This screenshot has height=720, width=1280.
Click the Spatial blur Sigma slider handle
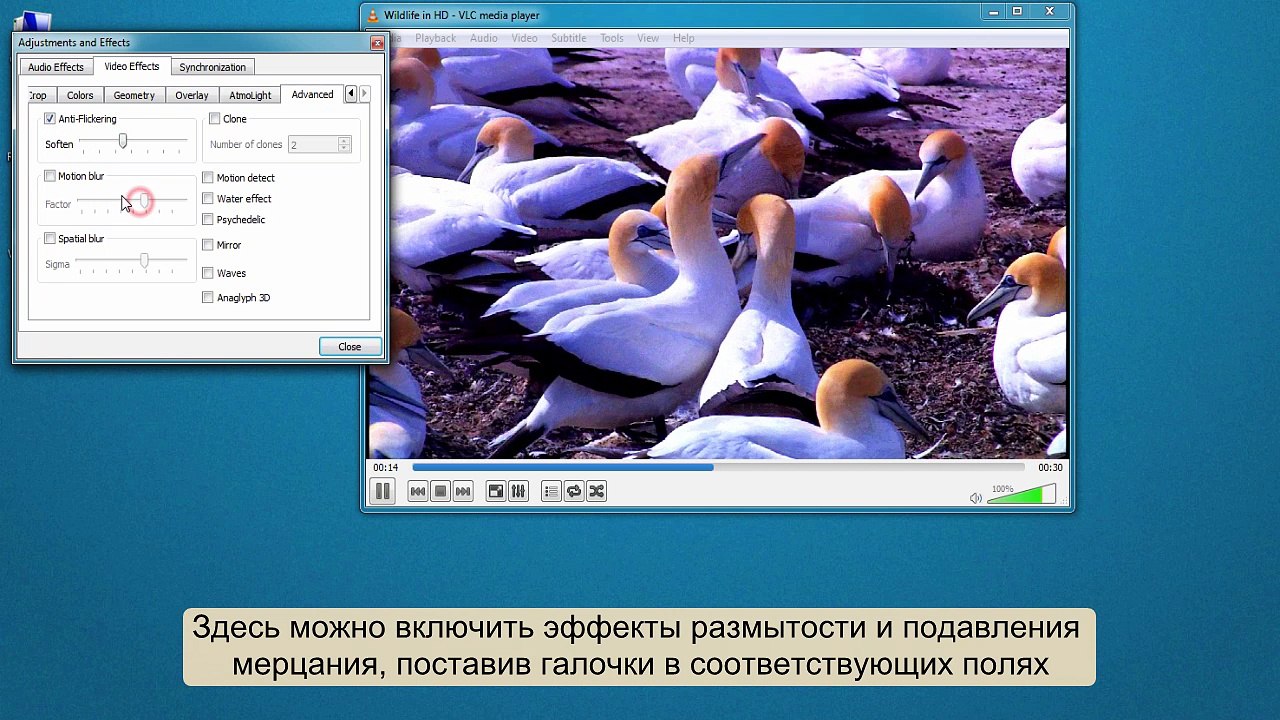point(144,261)
